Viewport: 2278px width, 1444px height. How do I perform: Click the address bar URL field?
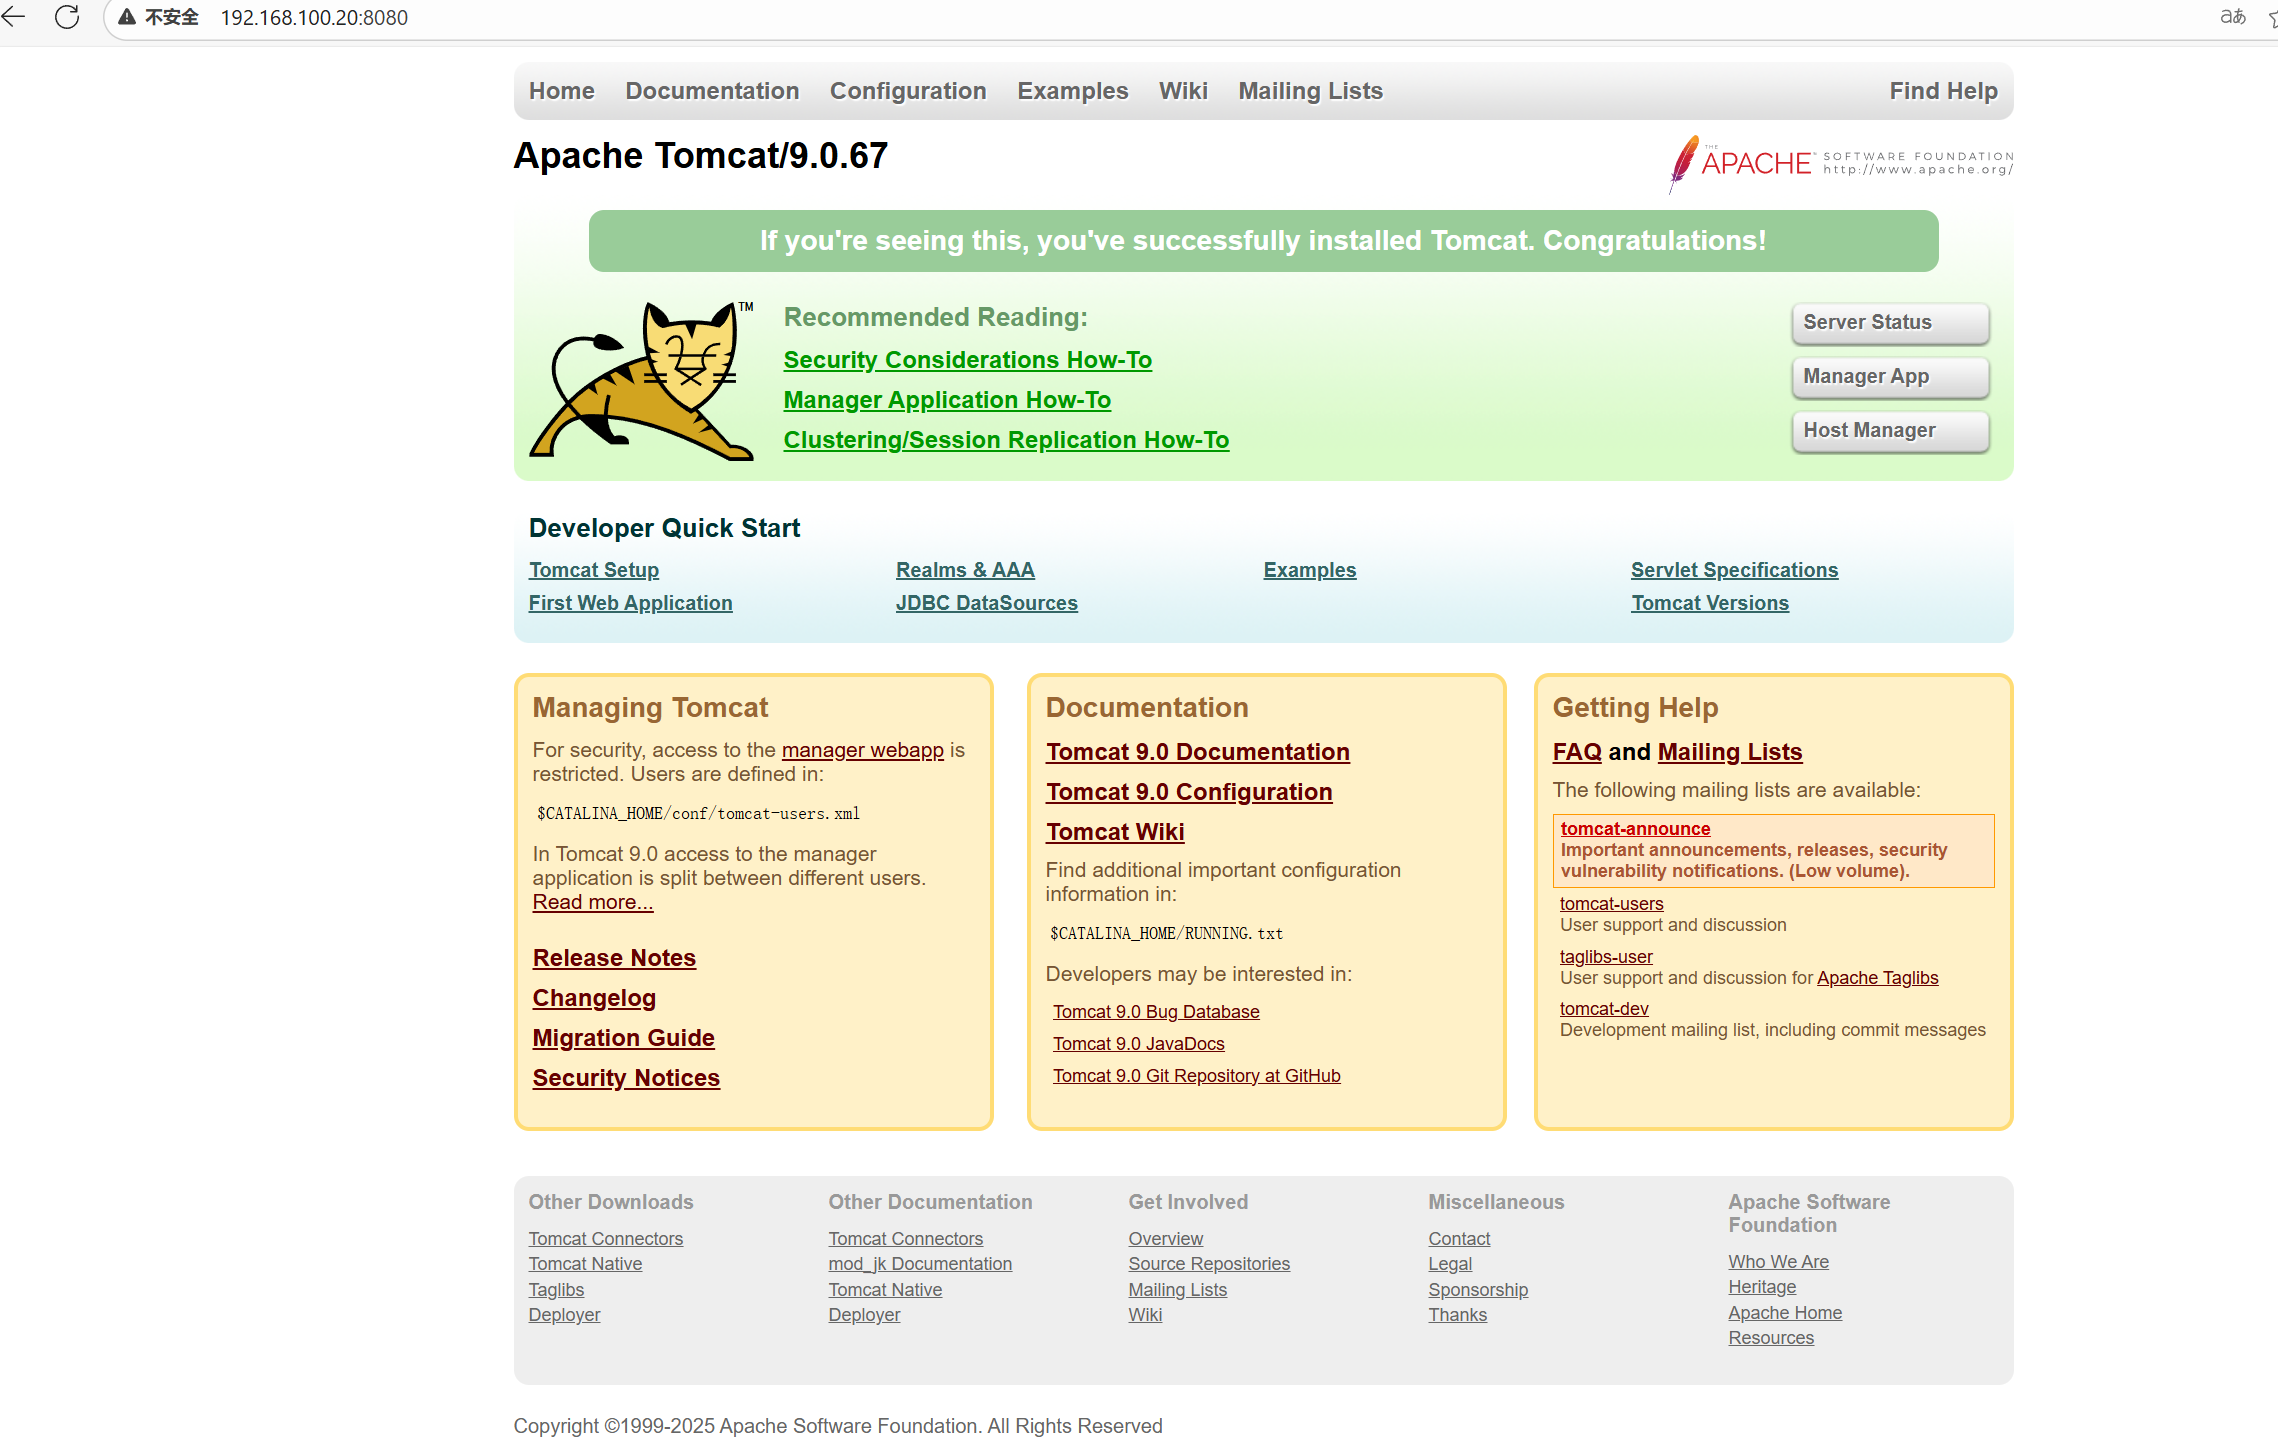313,17
